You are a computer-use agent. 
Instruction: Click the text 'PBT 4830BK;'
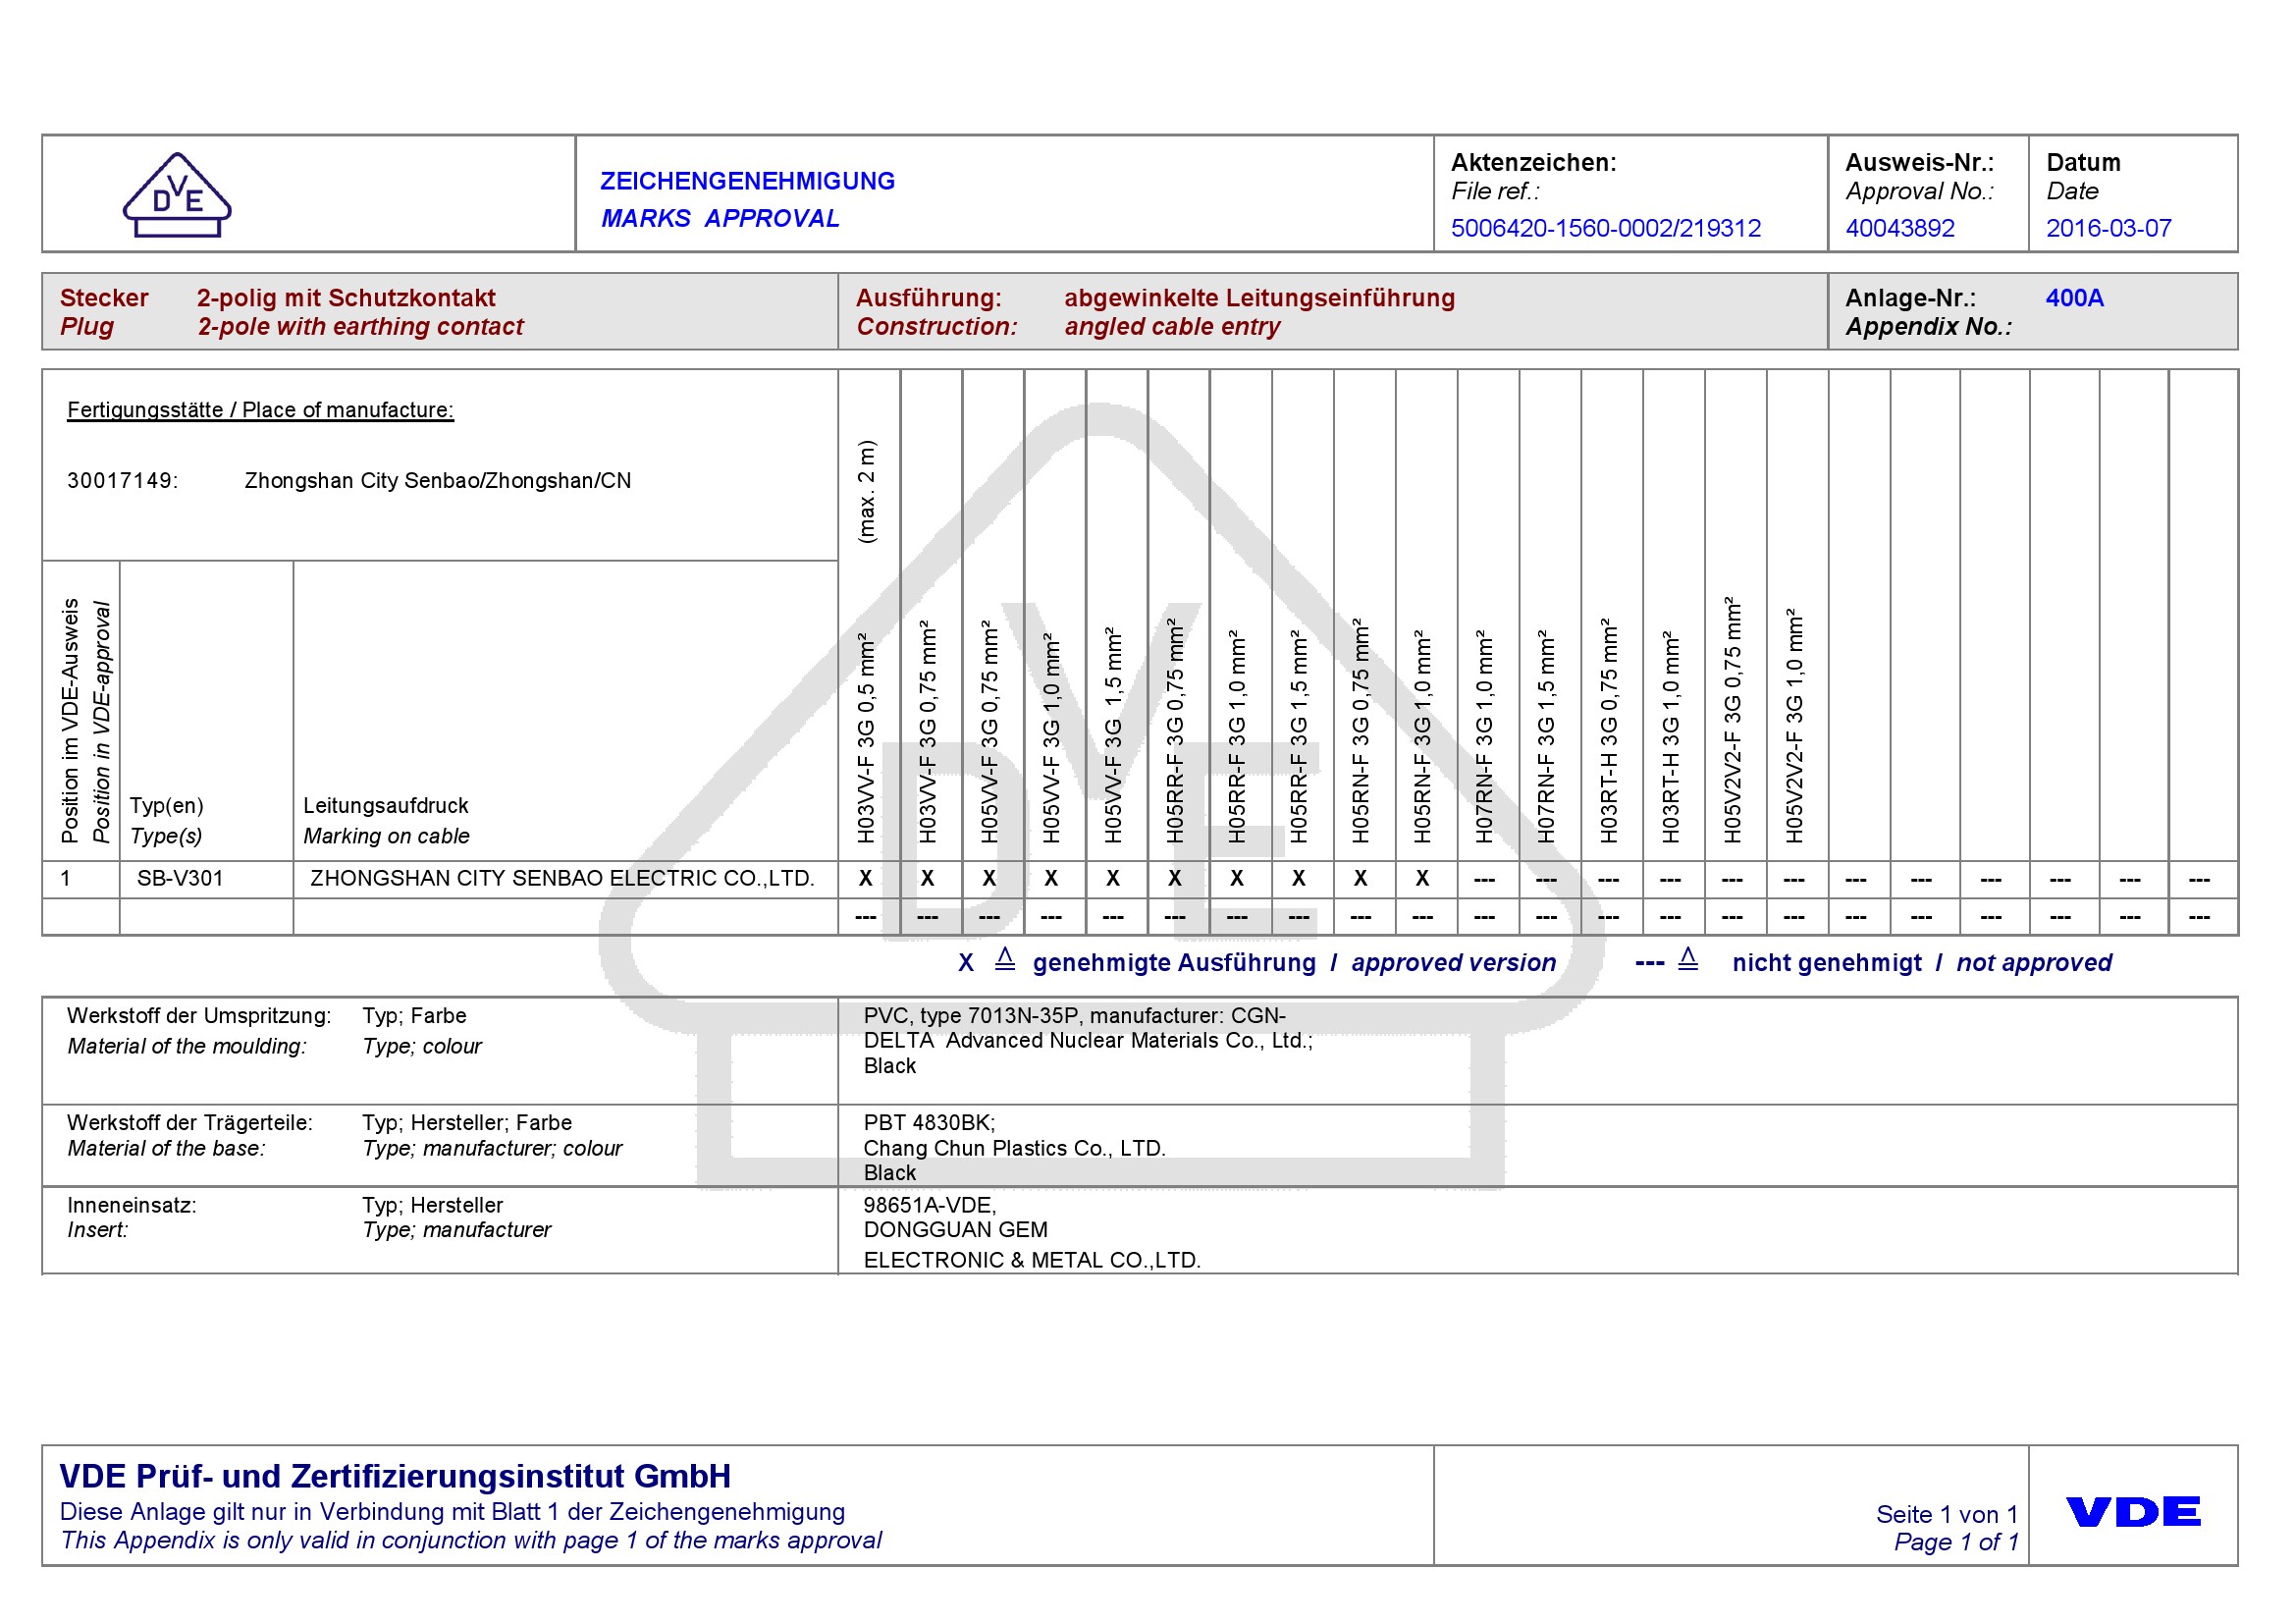click(929, 1123)
